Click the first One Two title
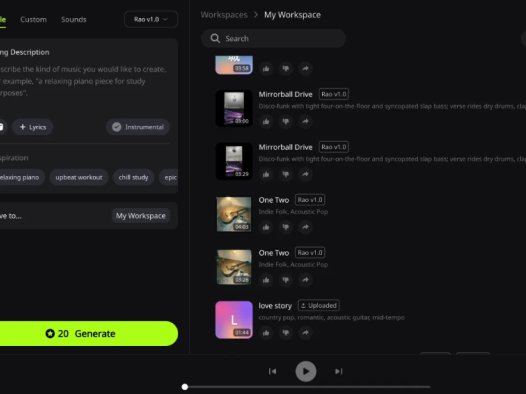Screen dimensions: 526x394 274,200
